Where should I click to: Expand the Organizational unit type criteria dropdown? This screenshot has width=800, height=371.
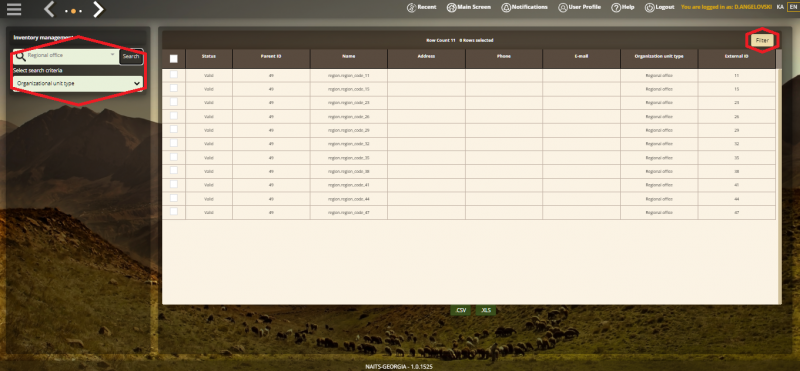(78, 83)
